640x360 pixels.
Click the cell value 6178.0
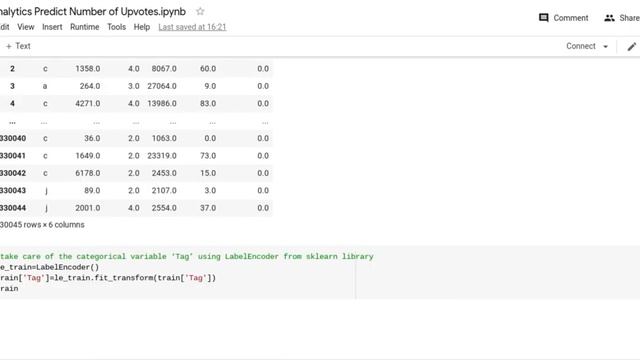point(88,173)
